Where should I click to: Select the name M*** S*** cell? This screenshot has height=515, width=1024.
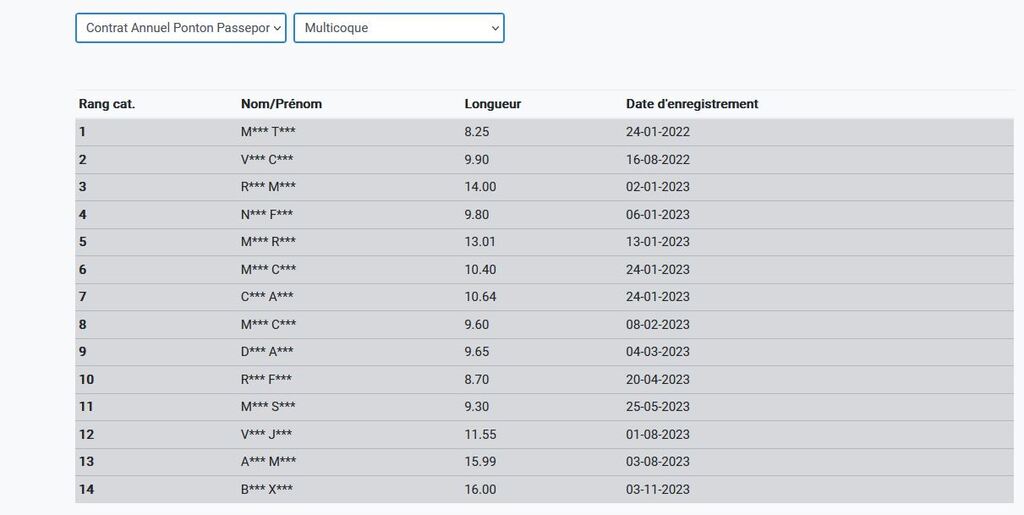tap(268, 406)
